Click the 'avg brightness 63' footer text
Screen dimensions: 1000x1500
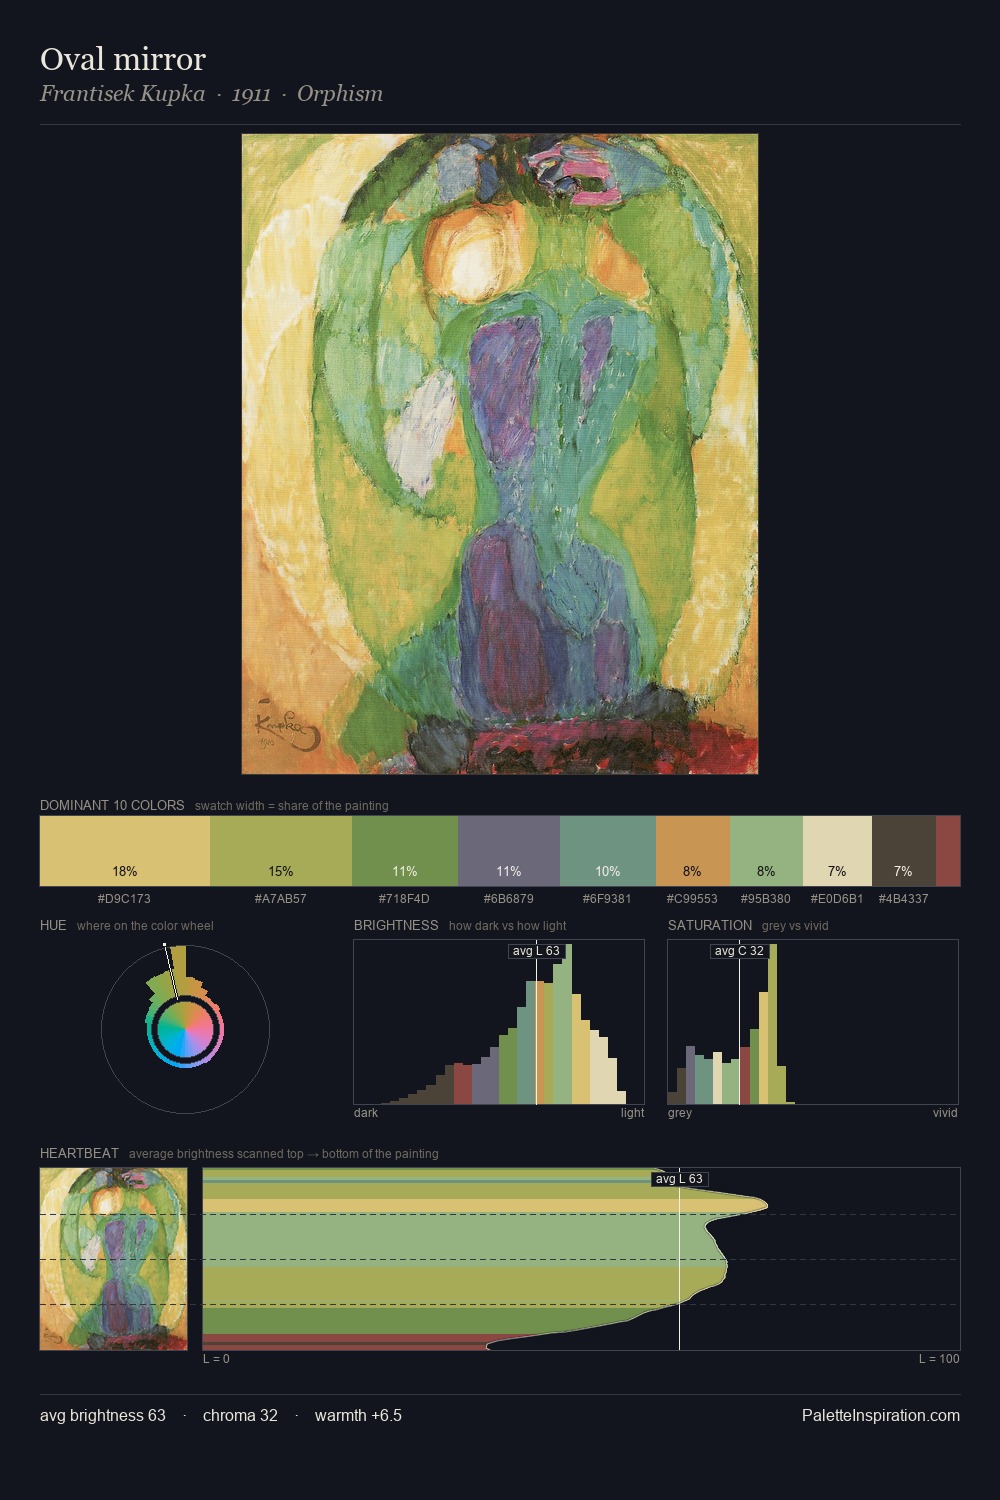tap(103, 1415)
